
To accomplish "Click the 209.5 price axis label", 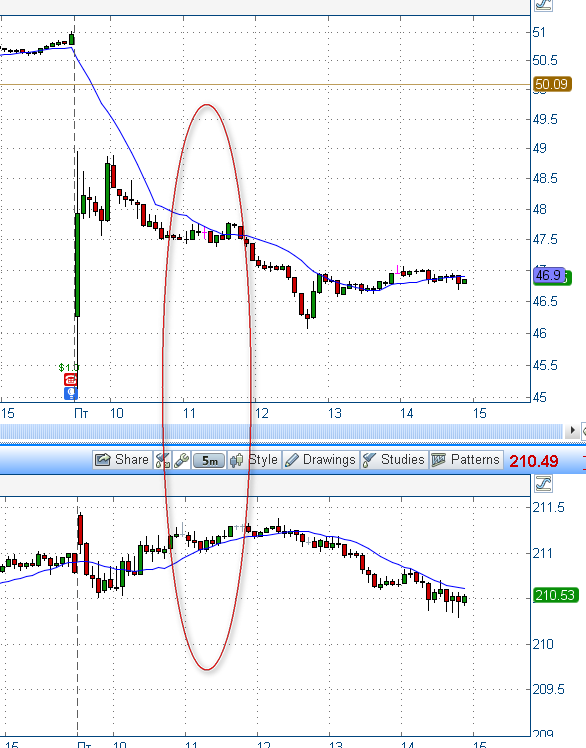I will [548, 689].
